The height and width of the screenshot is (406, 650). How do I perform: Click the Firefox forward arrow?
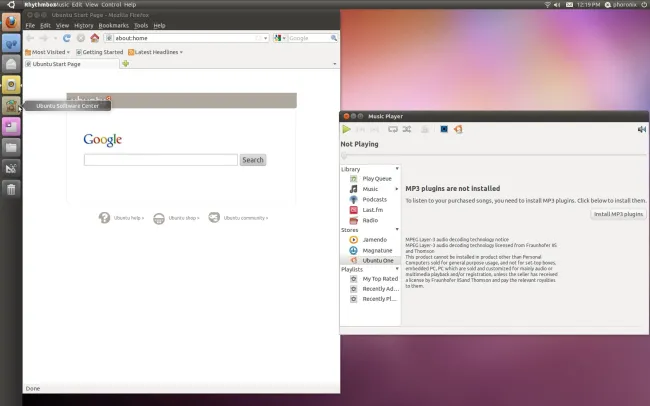point(44,38)
